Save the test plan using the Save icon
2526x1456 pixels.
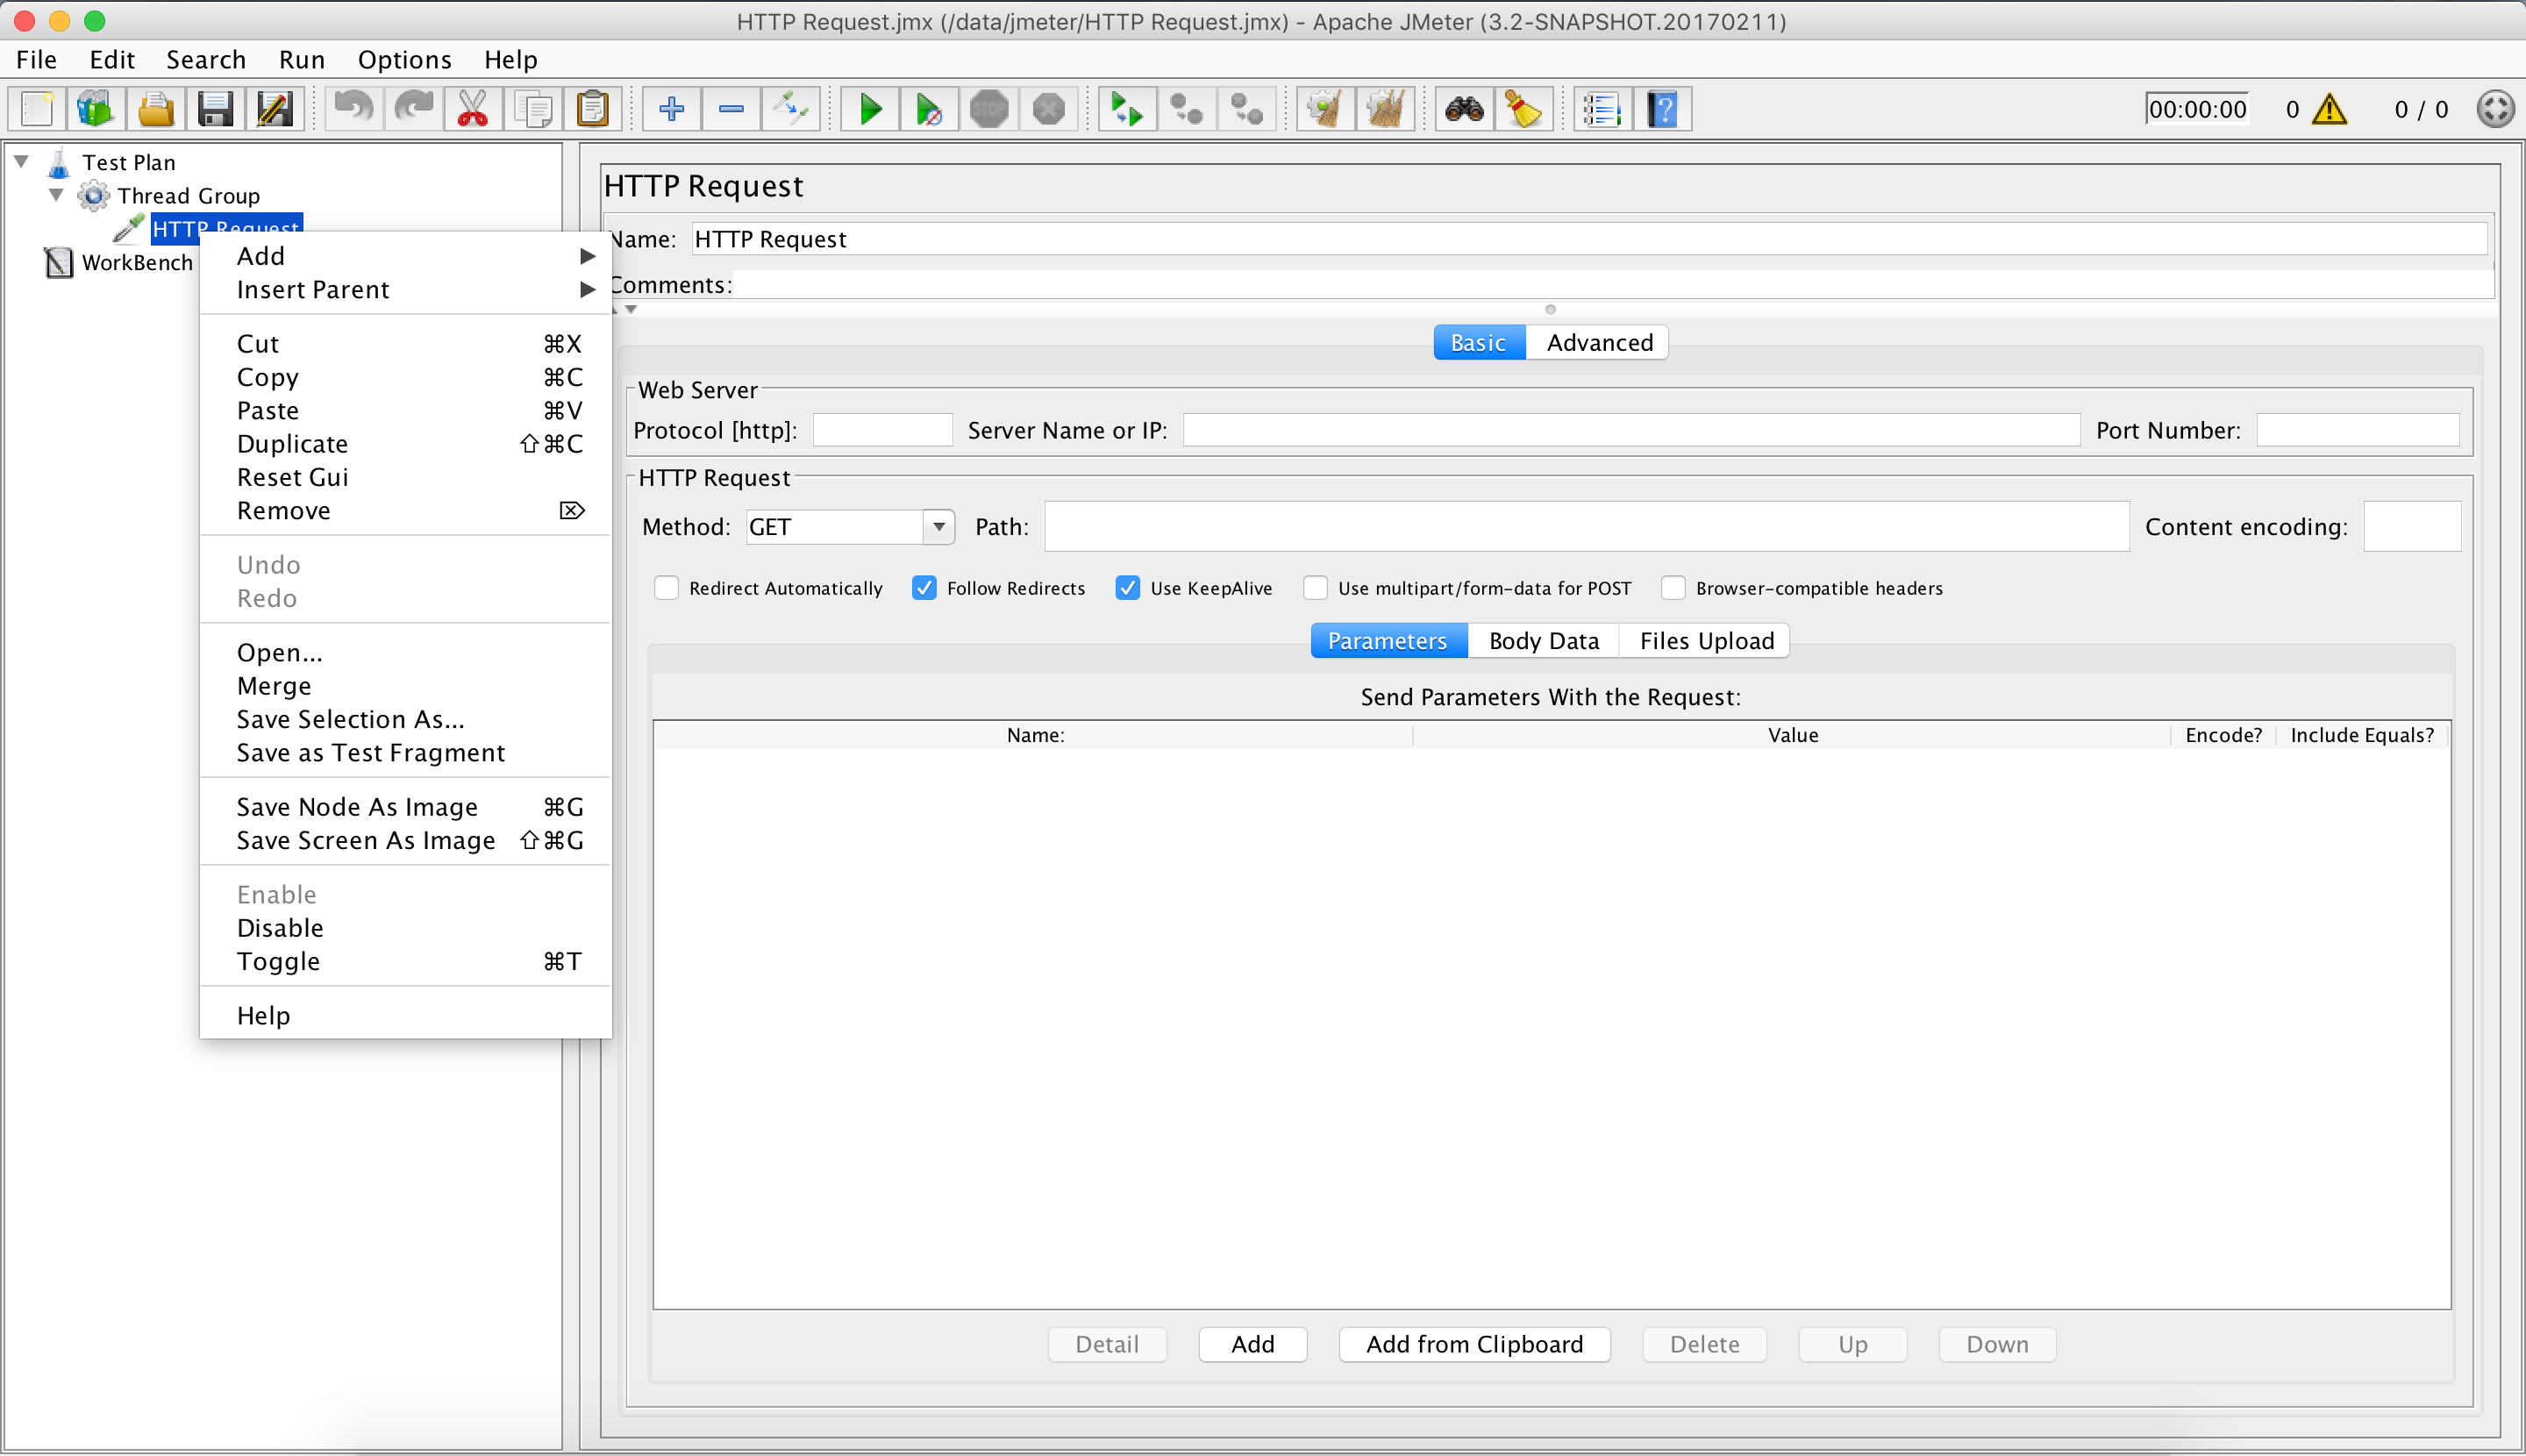click(x=215, y=108)
